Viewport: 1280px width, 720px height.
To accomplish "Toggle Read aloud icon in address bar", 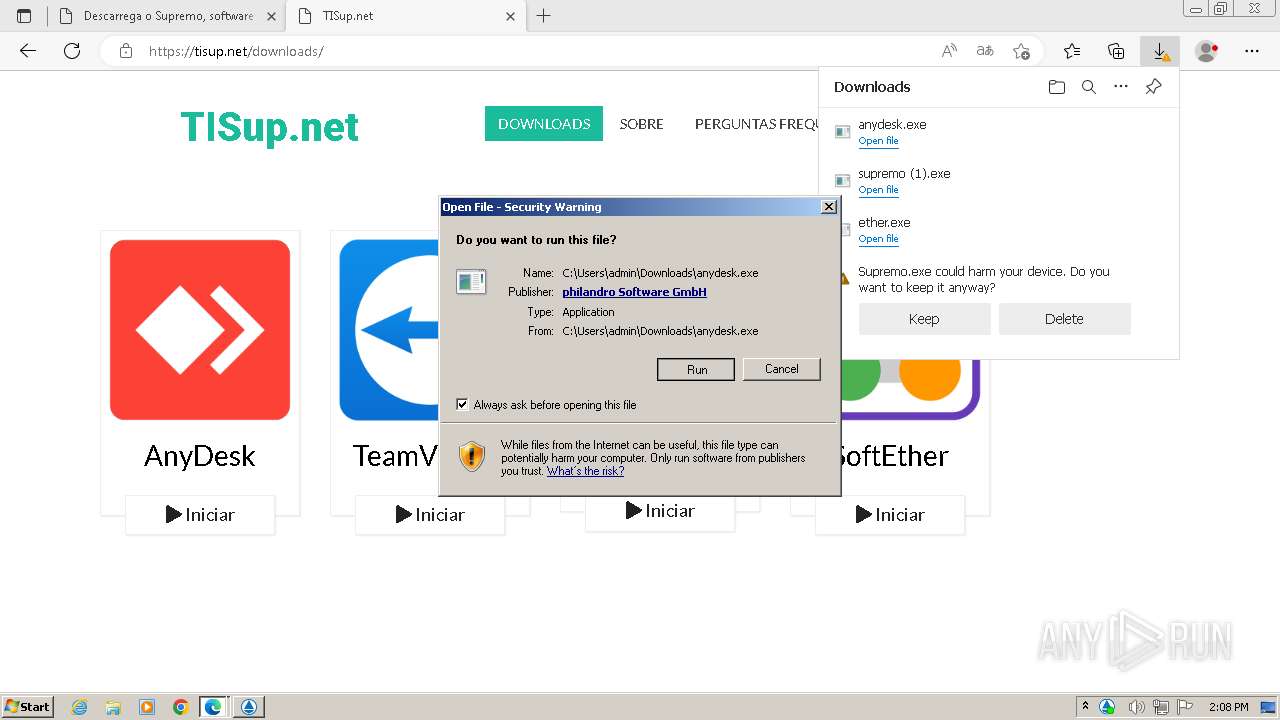I will (949, 51).
